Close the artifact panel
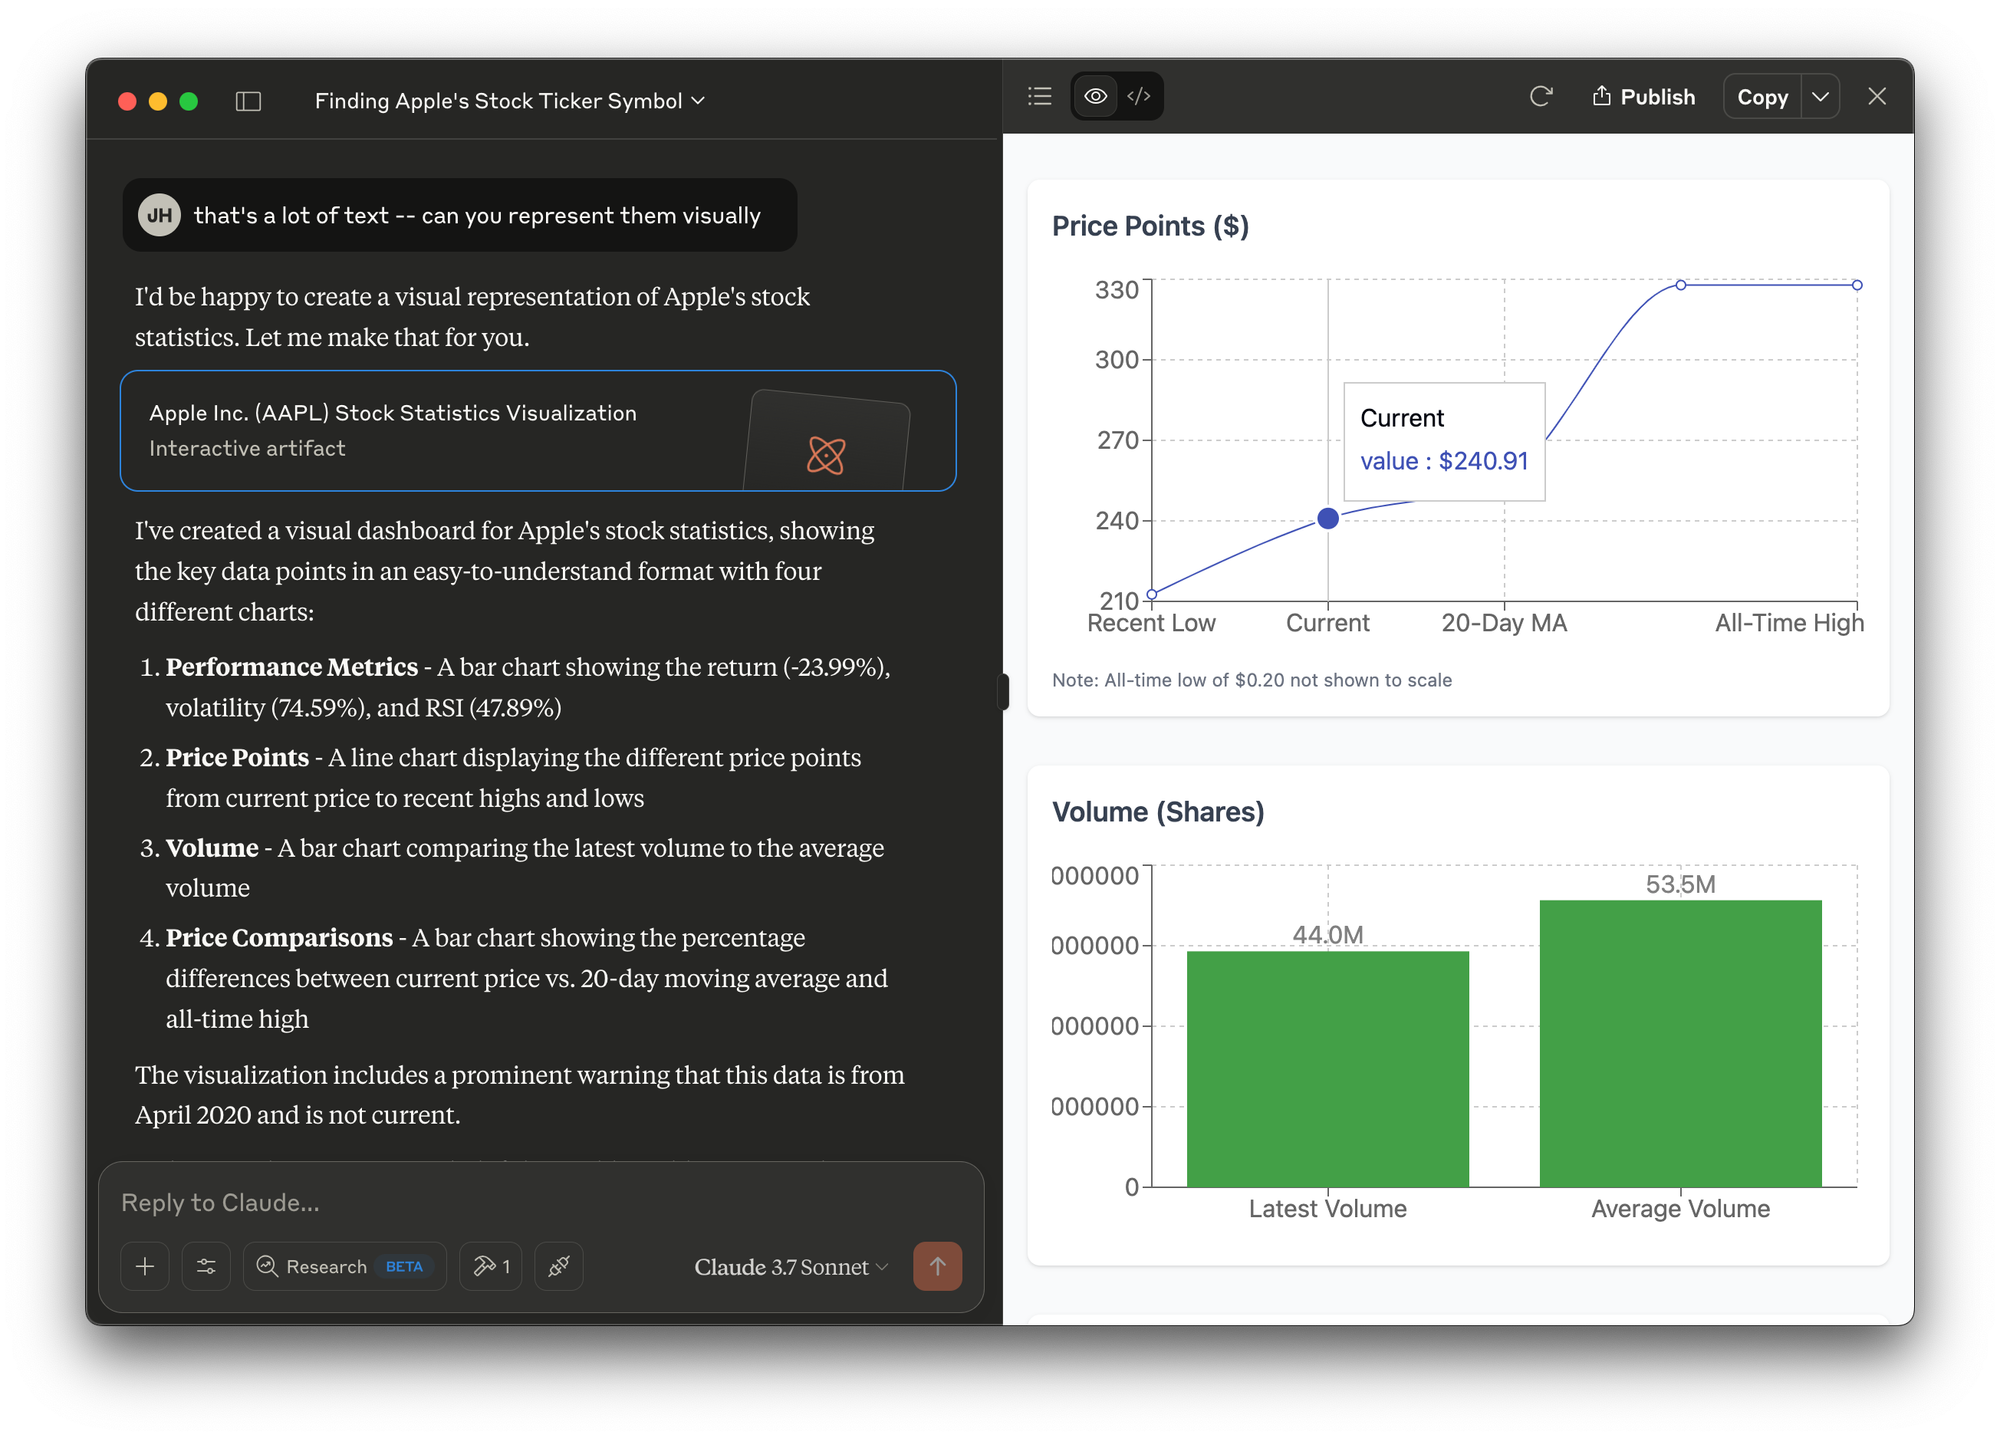 [x=1877, y=96]
